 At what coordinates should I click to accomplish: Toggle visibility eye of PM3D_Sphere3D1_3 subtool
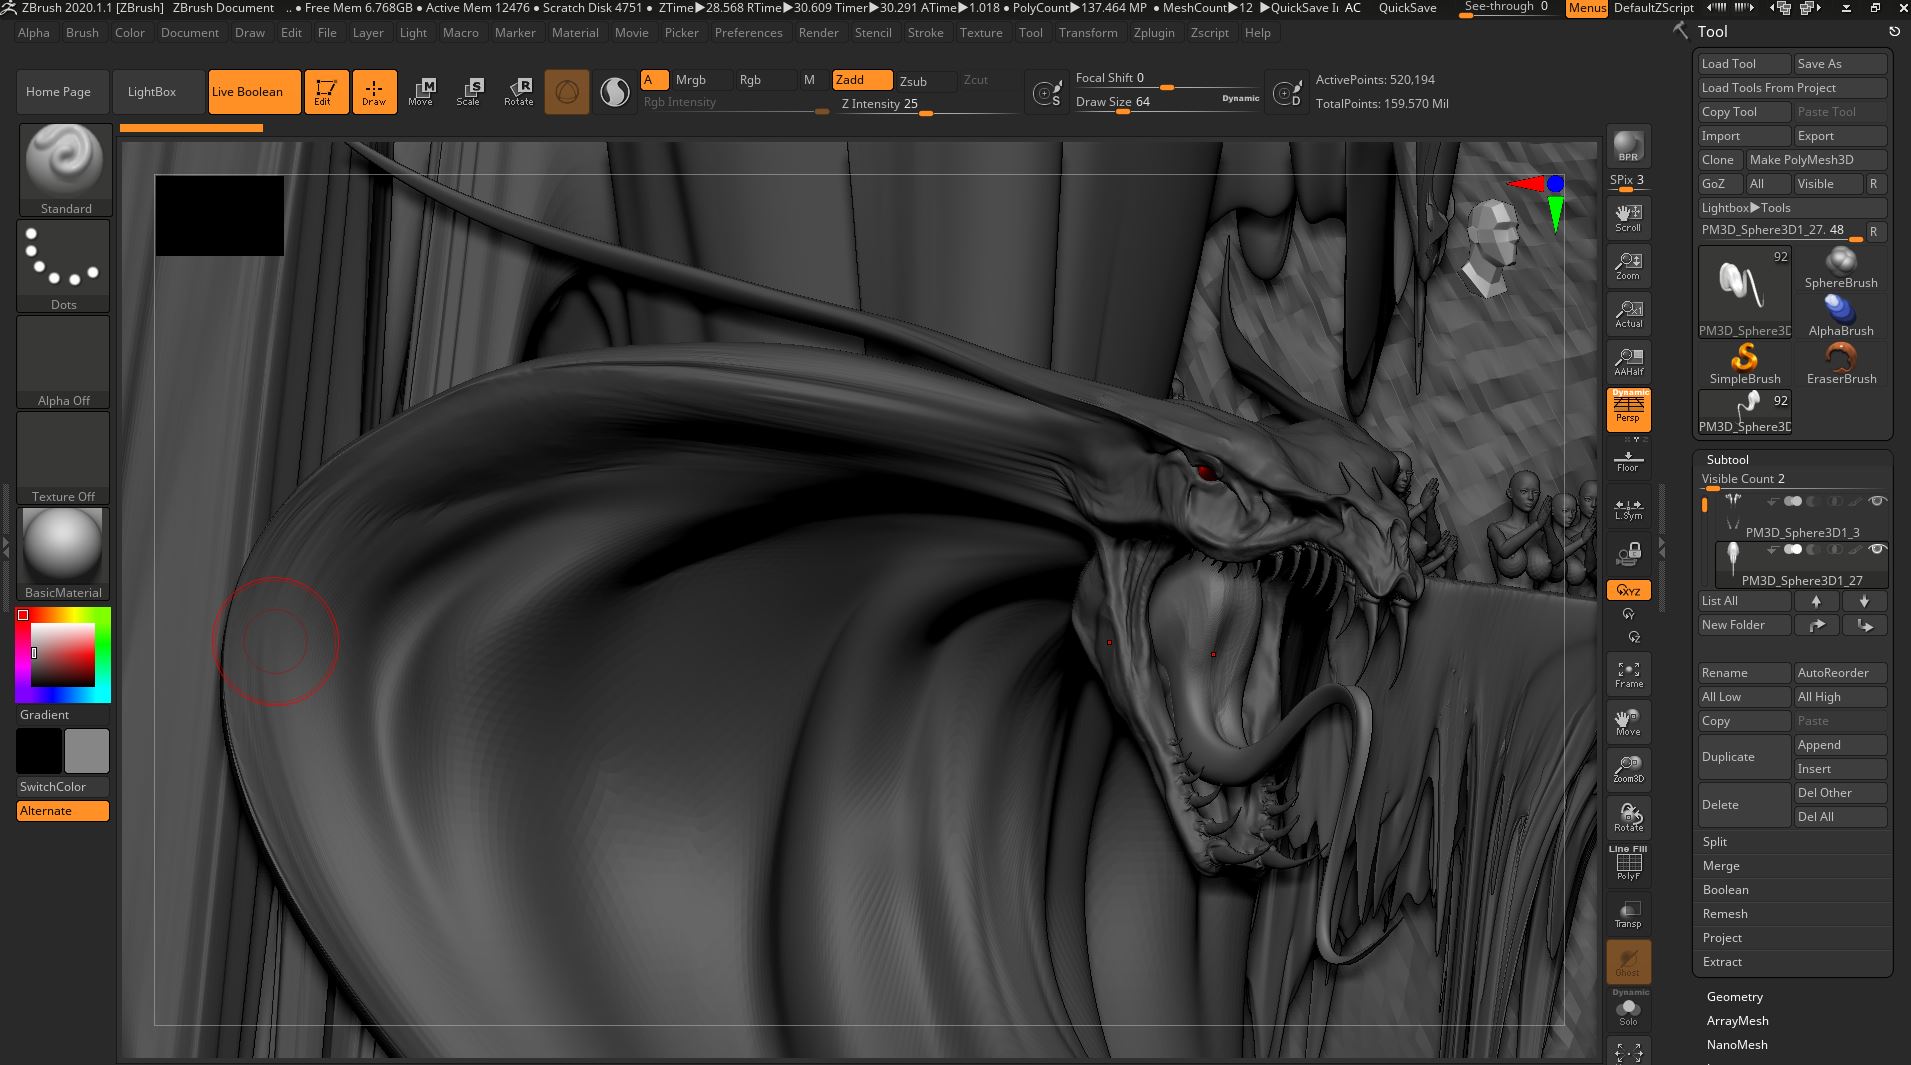1877,501
